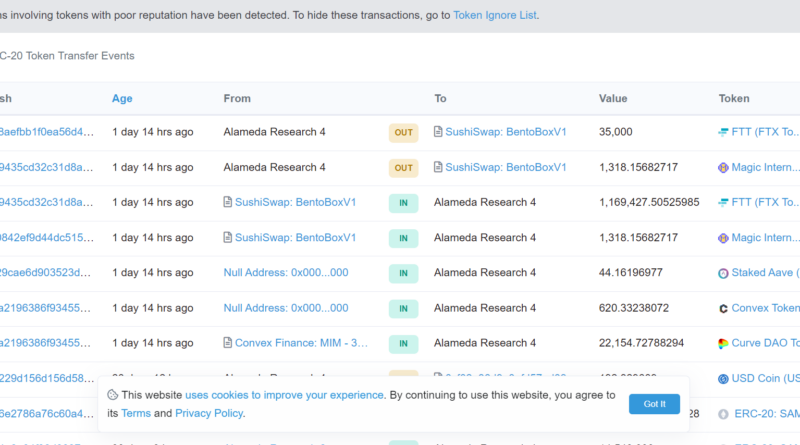Click the Age column header
The height and width of the screenshot is (445, 800).
click(x=122, y=98)
